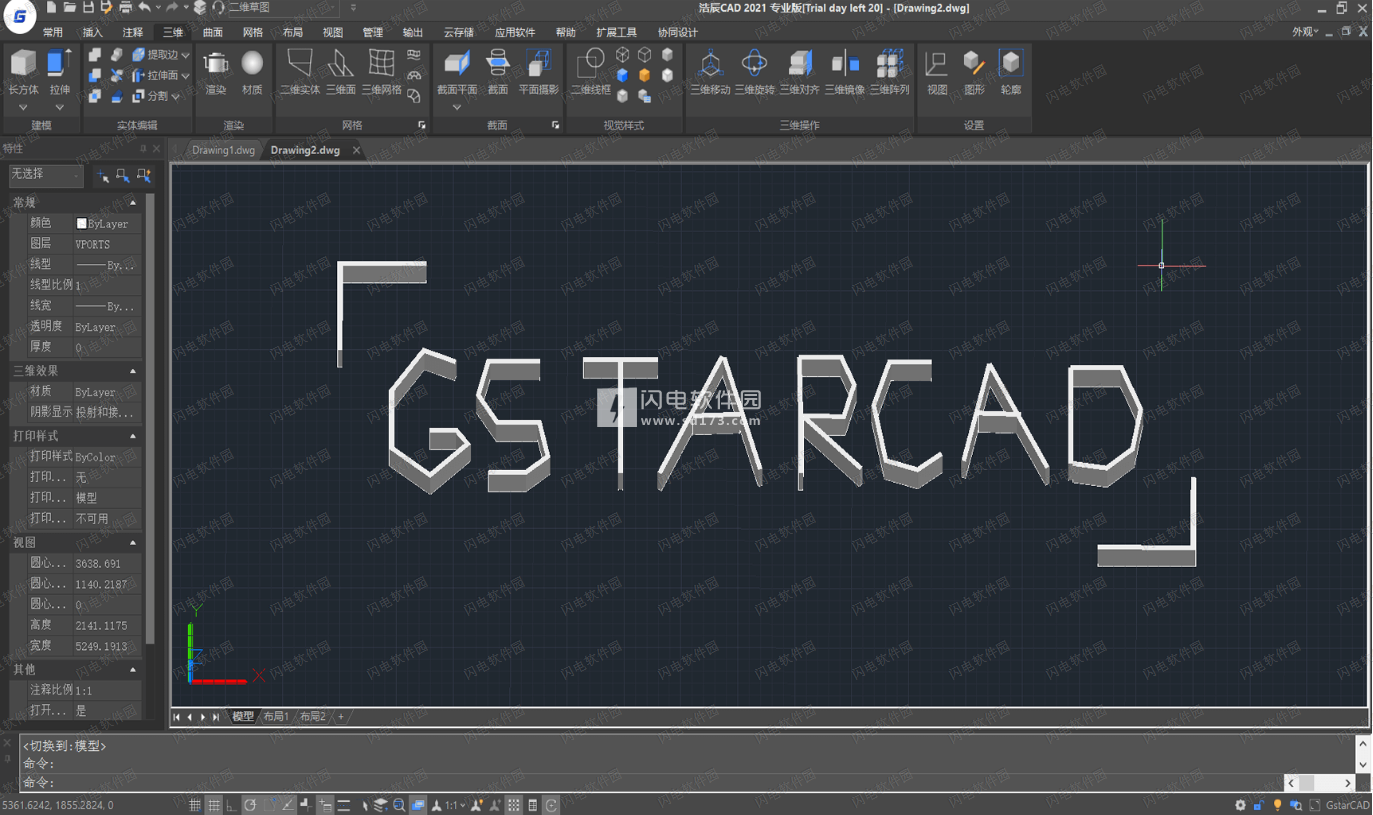Toggle snap mode in status bar
Viewport: 1373px width, 815px height.
click(195, 805)
